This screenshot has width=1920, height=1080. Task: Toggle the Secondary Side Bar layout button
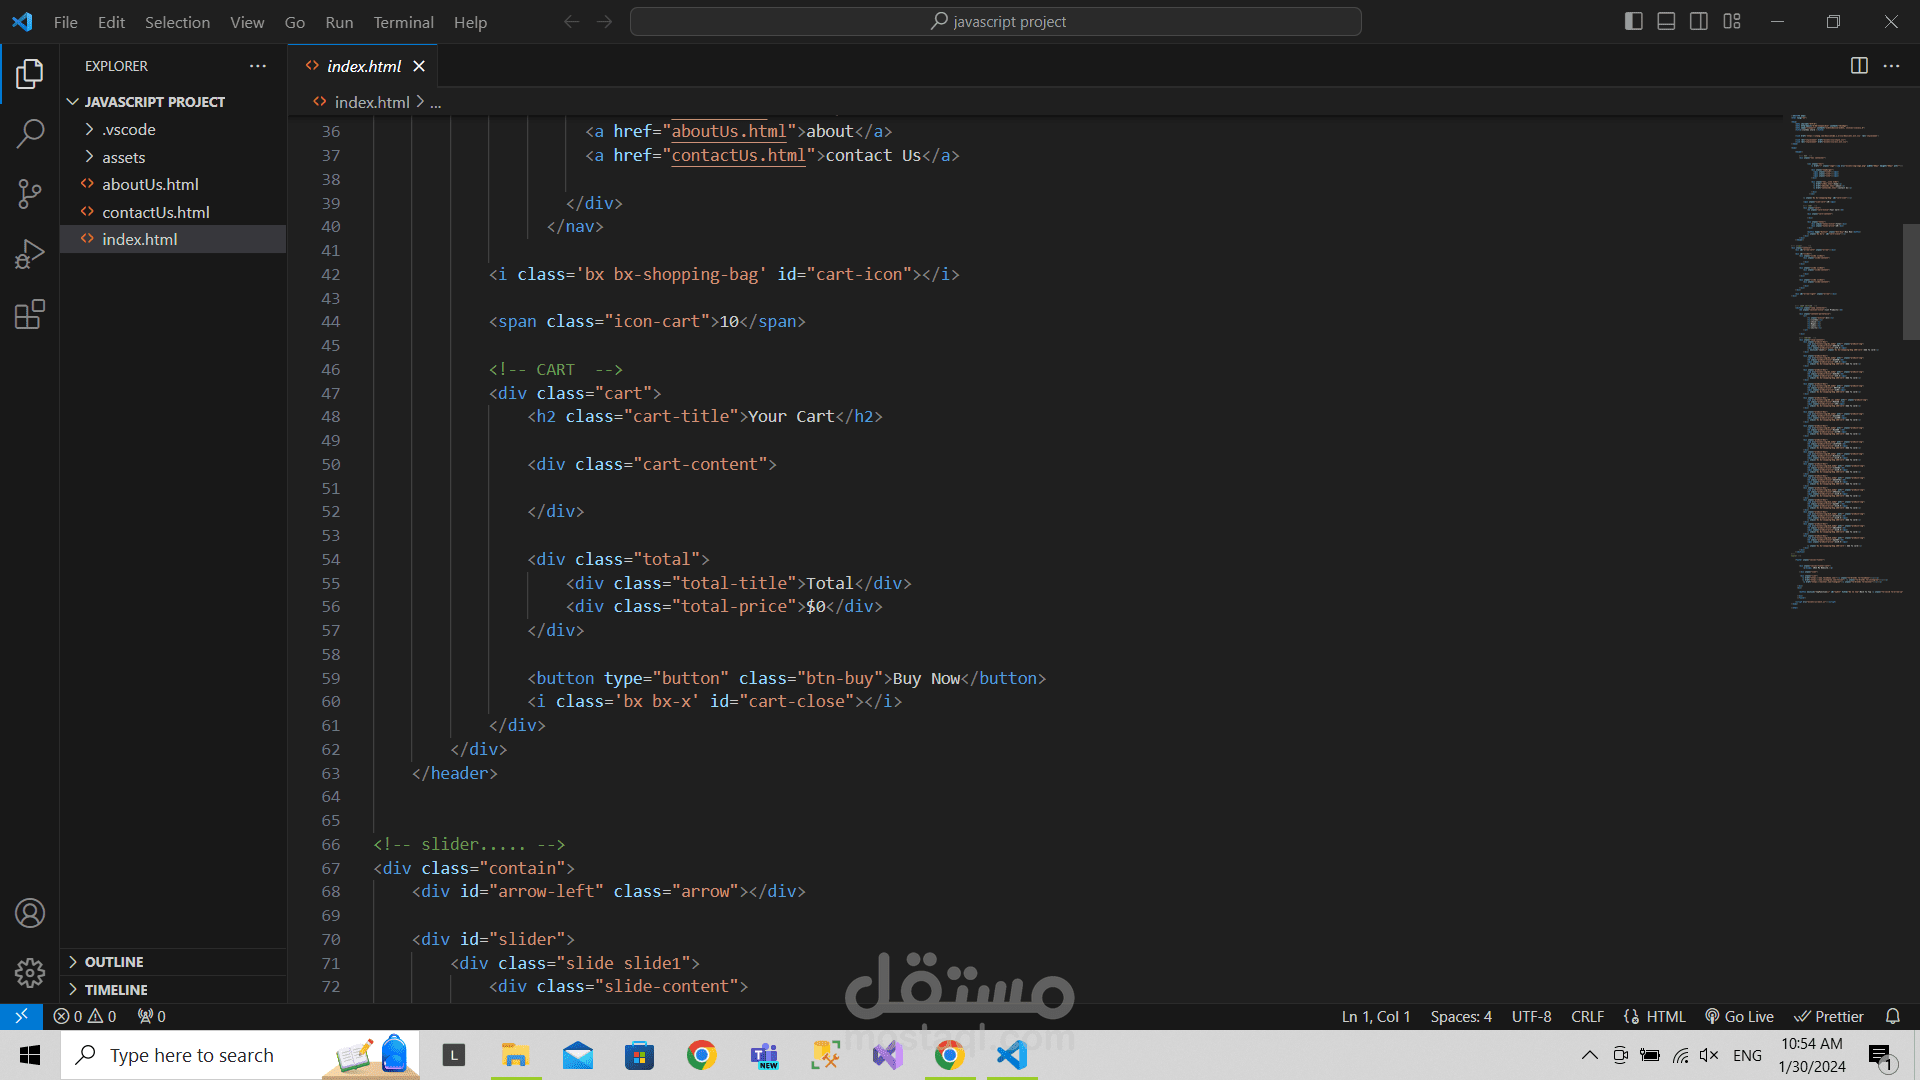1699,21
